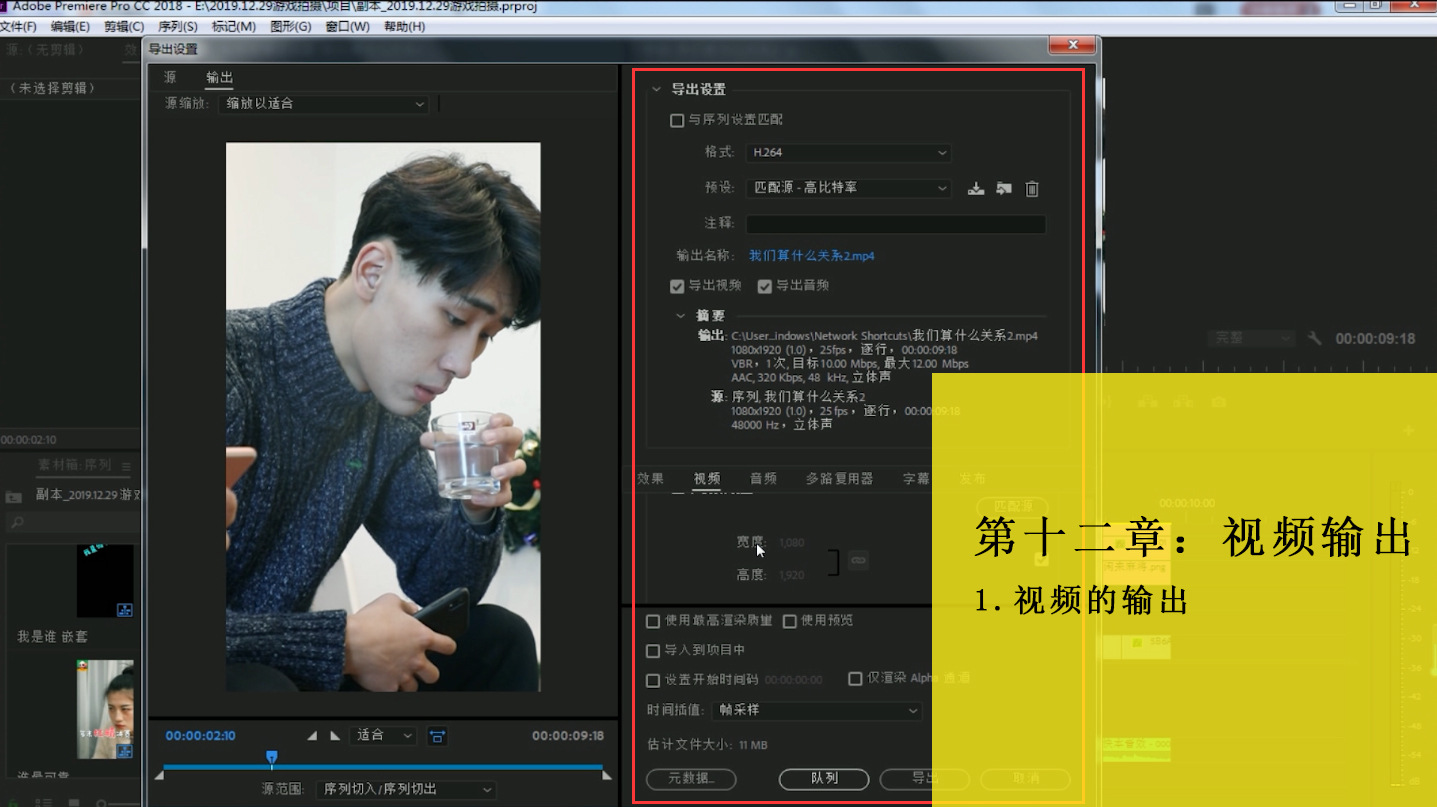Open the 窗口(W) menu
Screen dimensions: 1437x807
pyautogui.click(x=347, y=26)
